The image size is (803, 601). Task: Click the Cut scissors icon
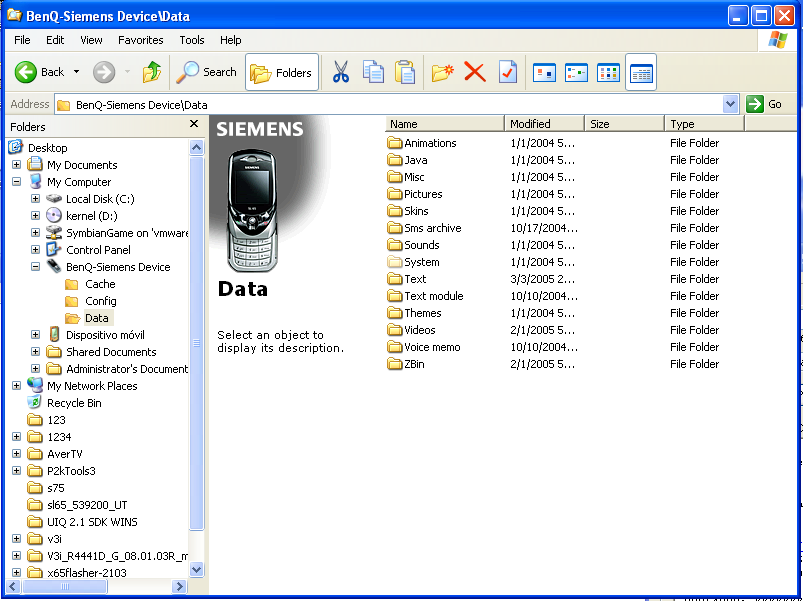tap(341, 72)
